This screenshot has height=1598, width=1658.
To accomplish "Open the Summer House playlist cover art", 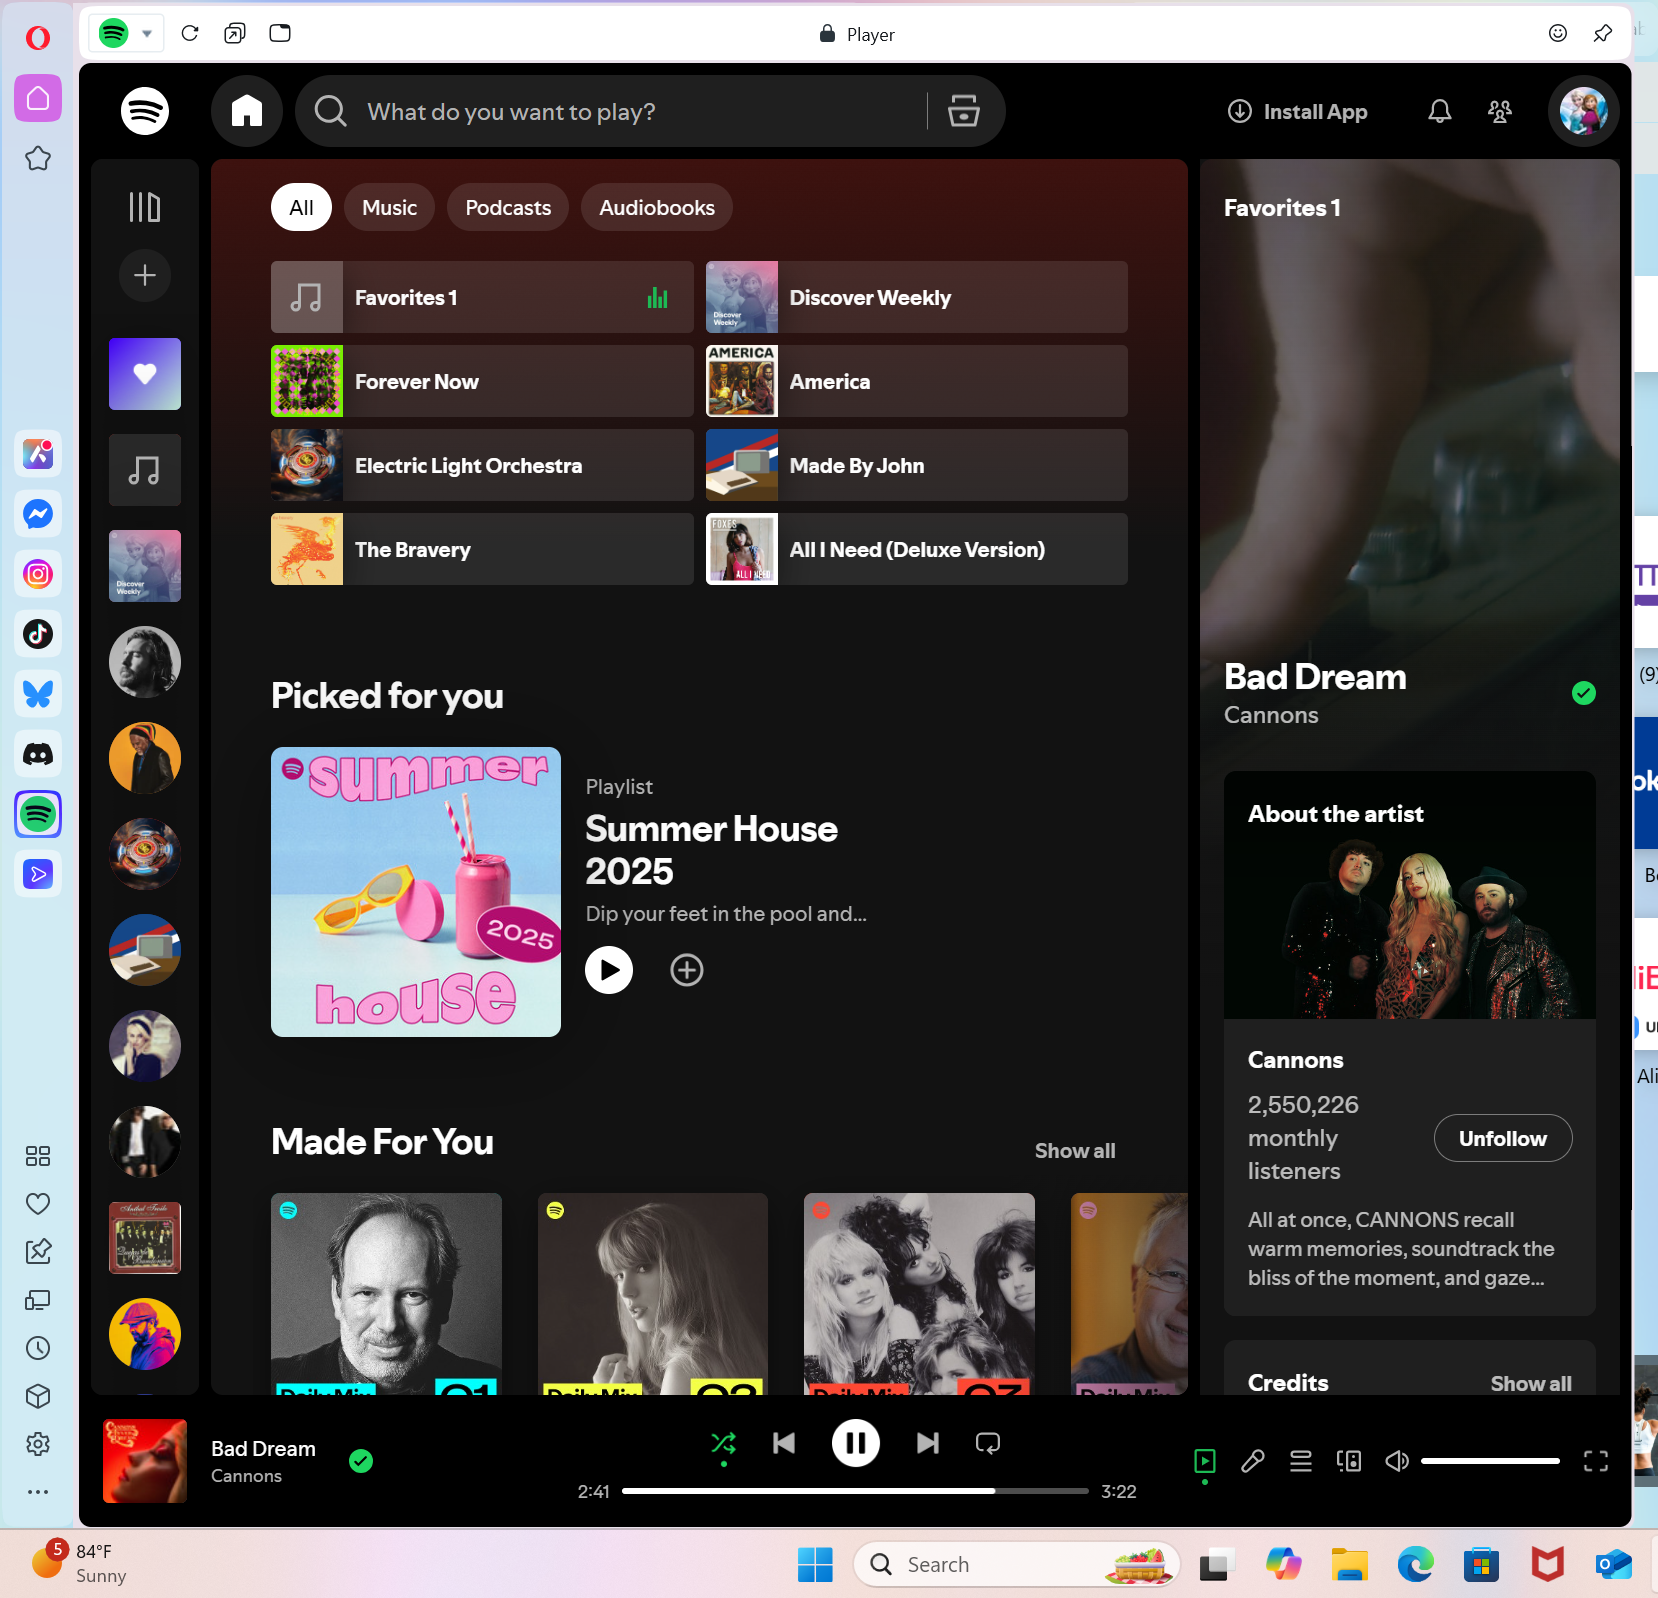I will point(416,892).
